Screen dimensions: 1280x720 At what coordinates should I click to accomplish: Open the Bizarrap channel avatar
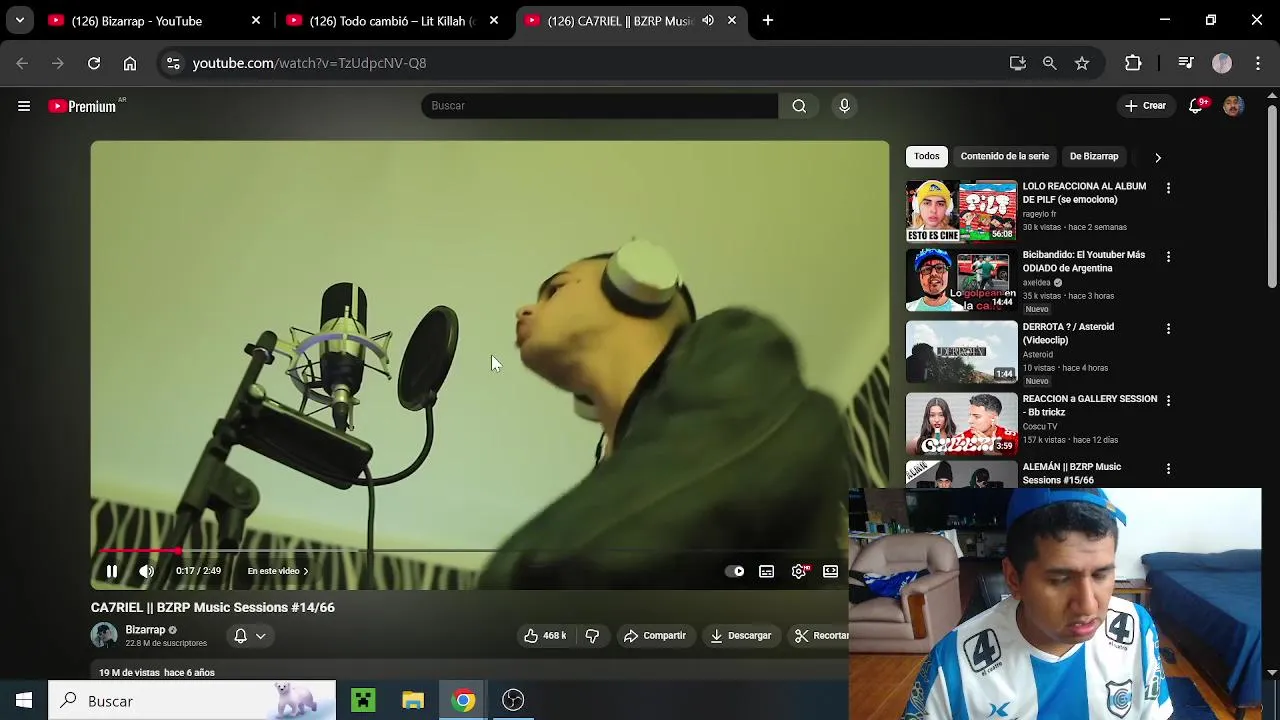(x=104, y=636)
